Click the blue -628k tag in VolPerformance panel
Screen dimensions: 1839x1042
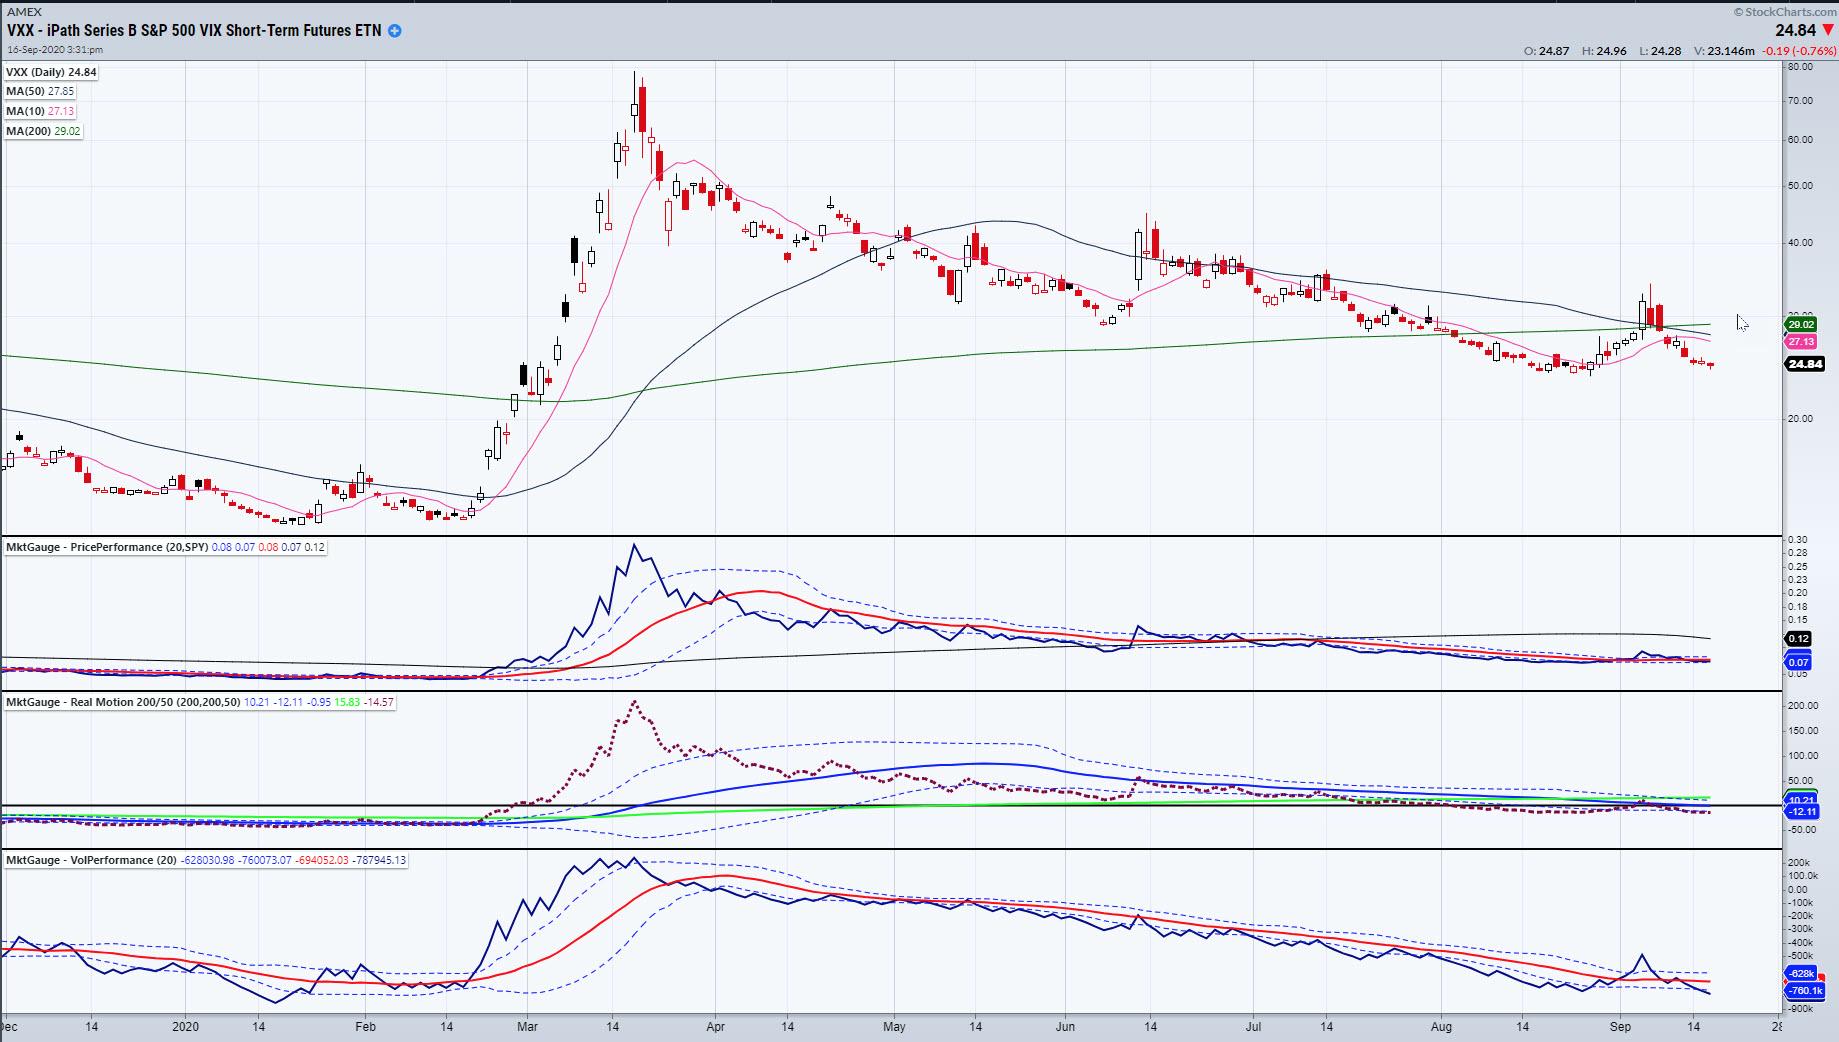pyautogui.click(x=1801, y=973)
